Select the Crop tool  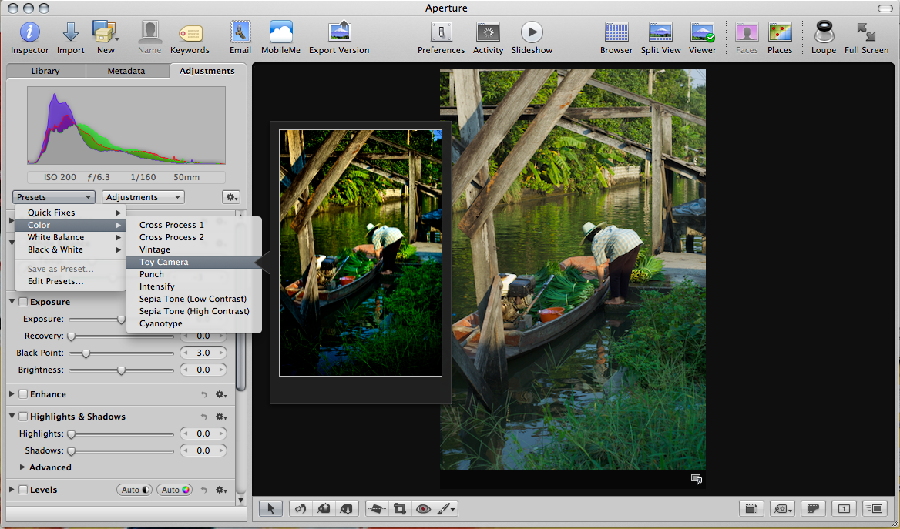tap(399, 508)
